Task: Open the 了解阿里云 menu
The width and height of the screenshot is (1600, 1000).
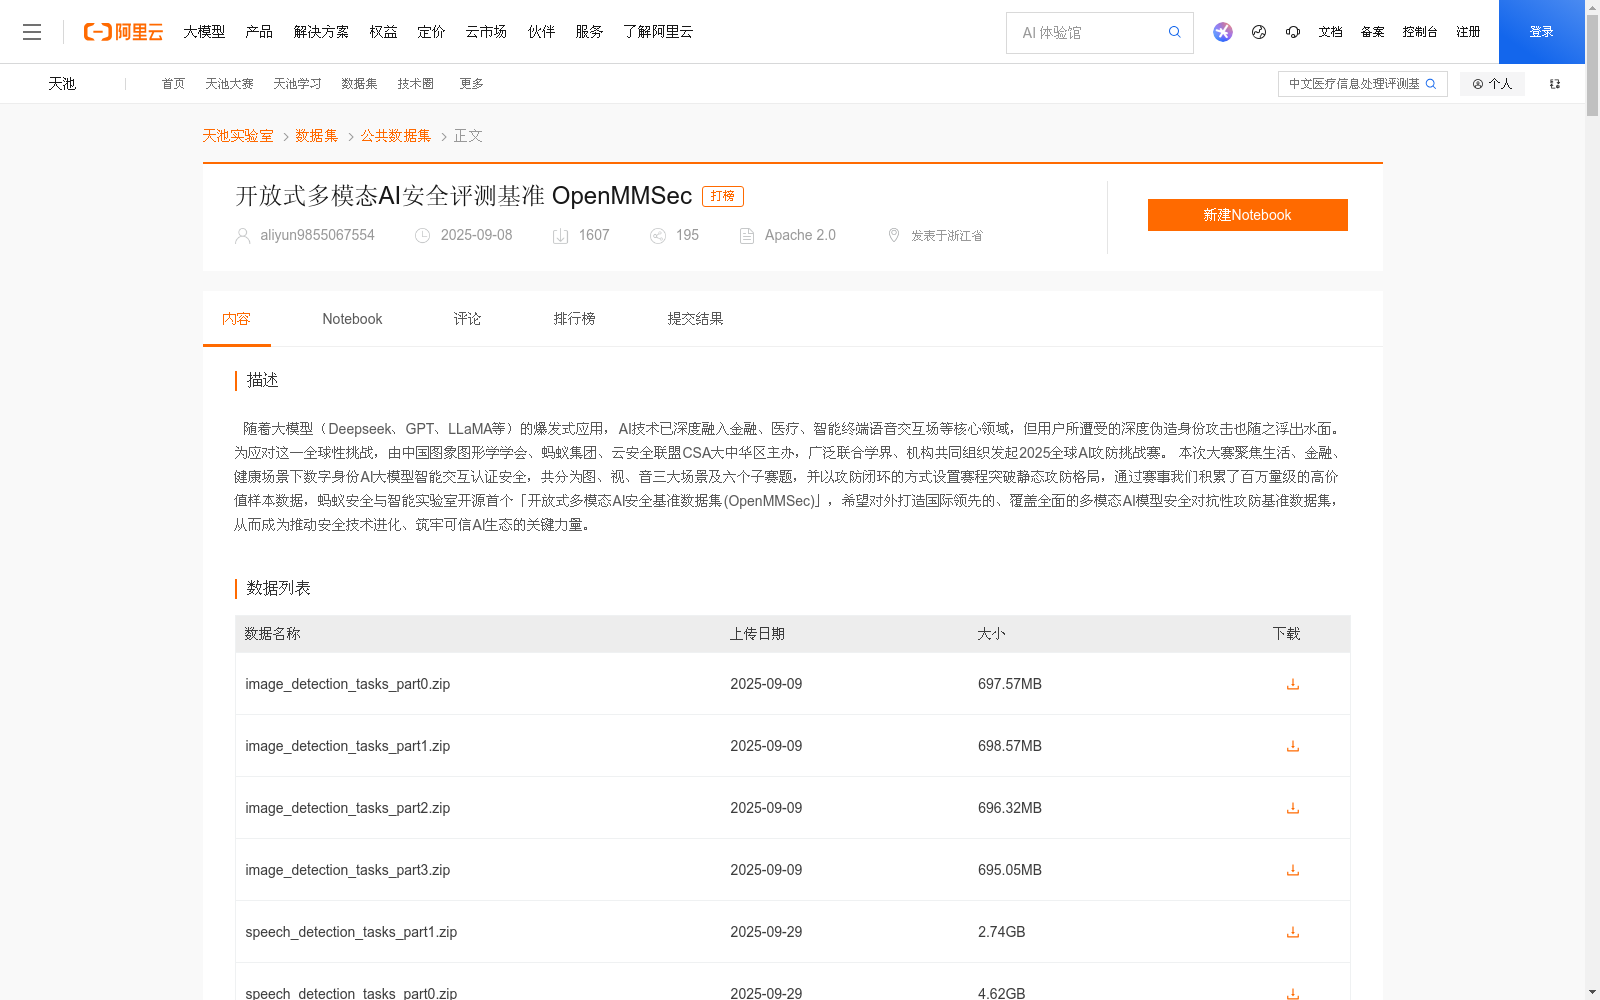Action: point(657,31)
